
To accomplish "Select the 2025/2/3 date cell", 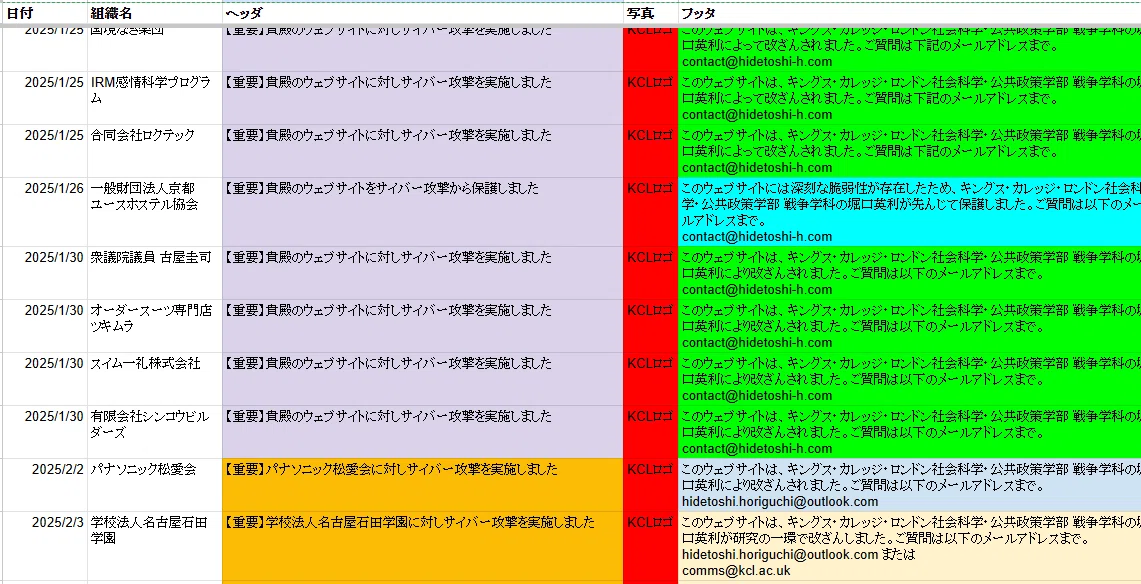I will point(44,546).
